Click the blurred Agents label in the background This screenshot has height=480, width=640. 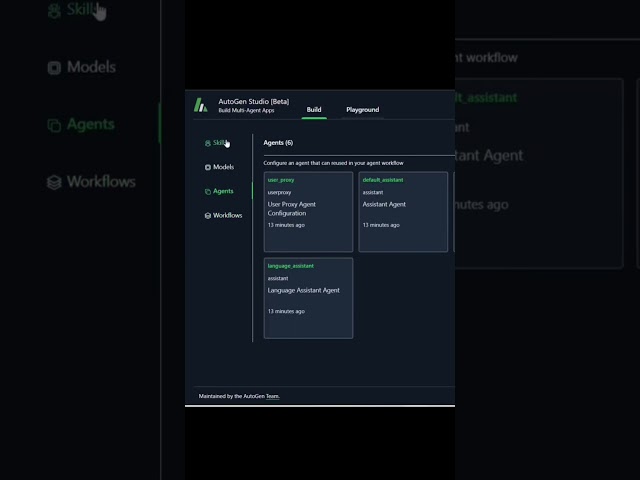(90, 124)
